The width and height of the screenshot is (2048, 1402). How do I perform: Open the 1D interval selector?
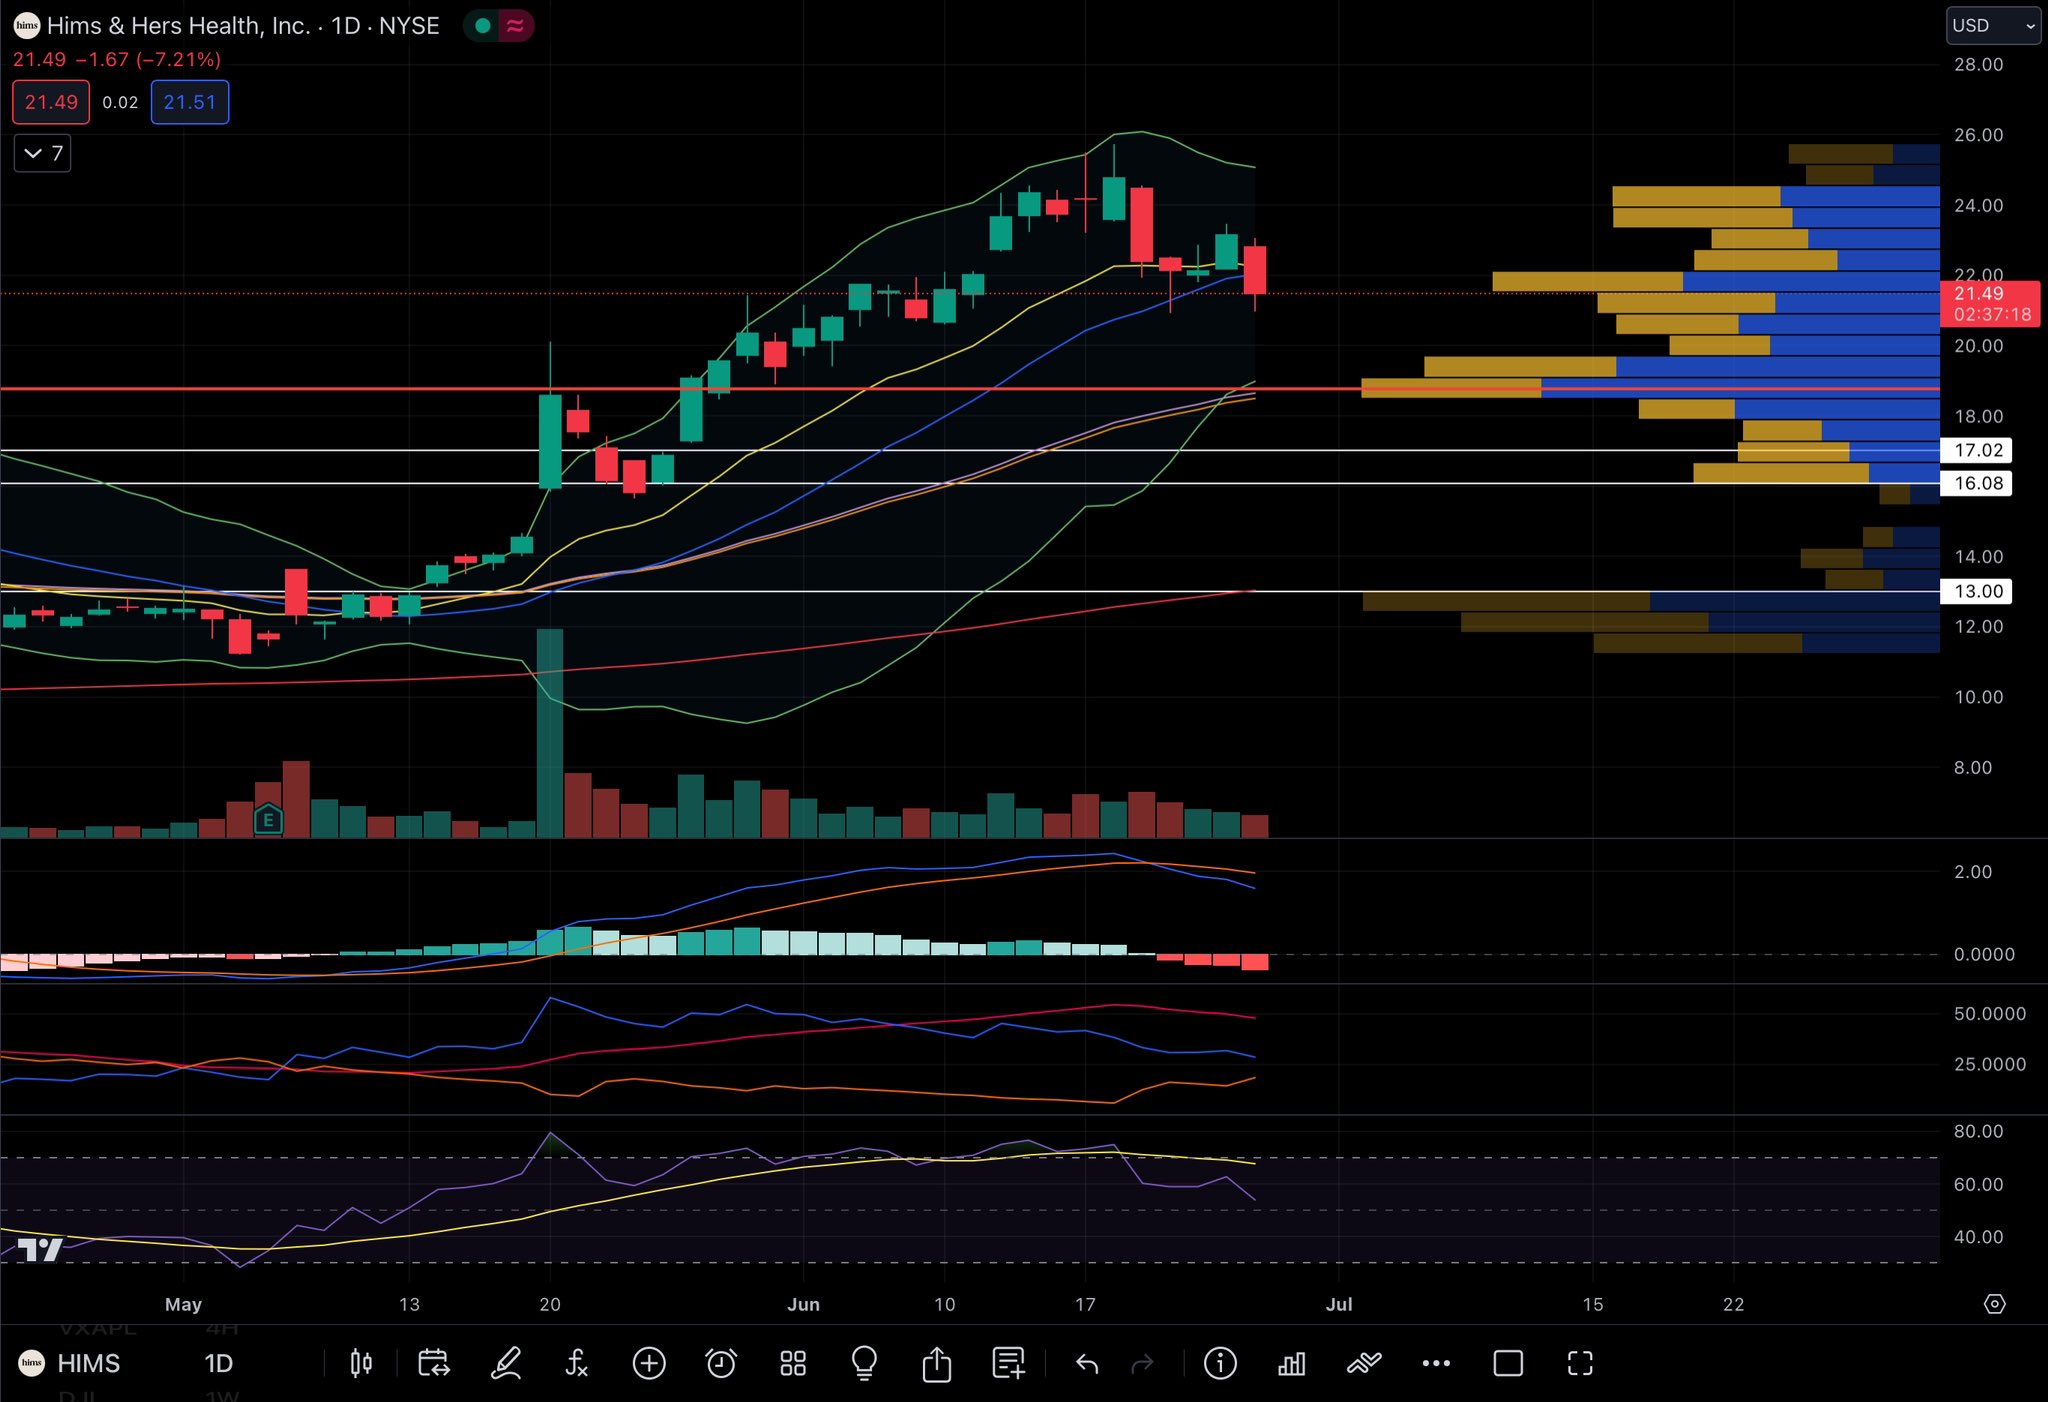(218, 1364)
